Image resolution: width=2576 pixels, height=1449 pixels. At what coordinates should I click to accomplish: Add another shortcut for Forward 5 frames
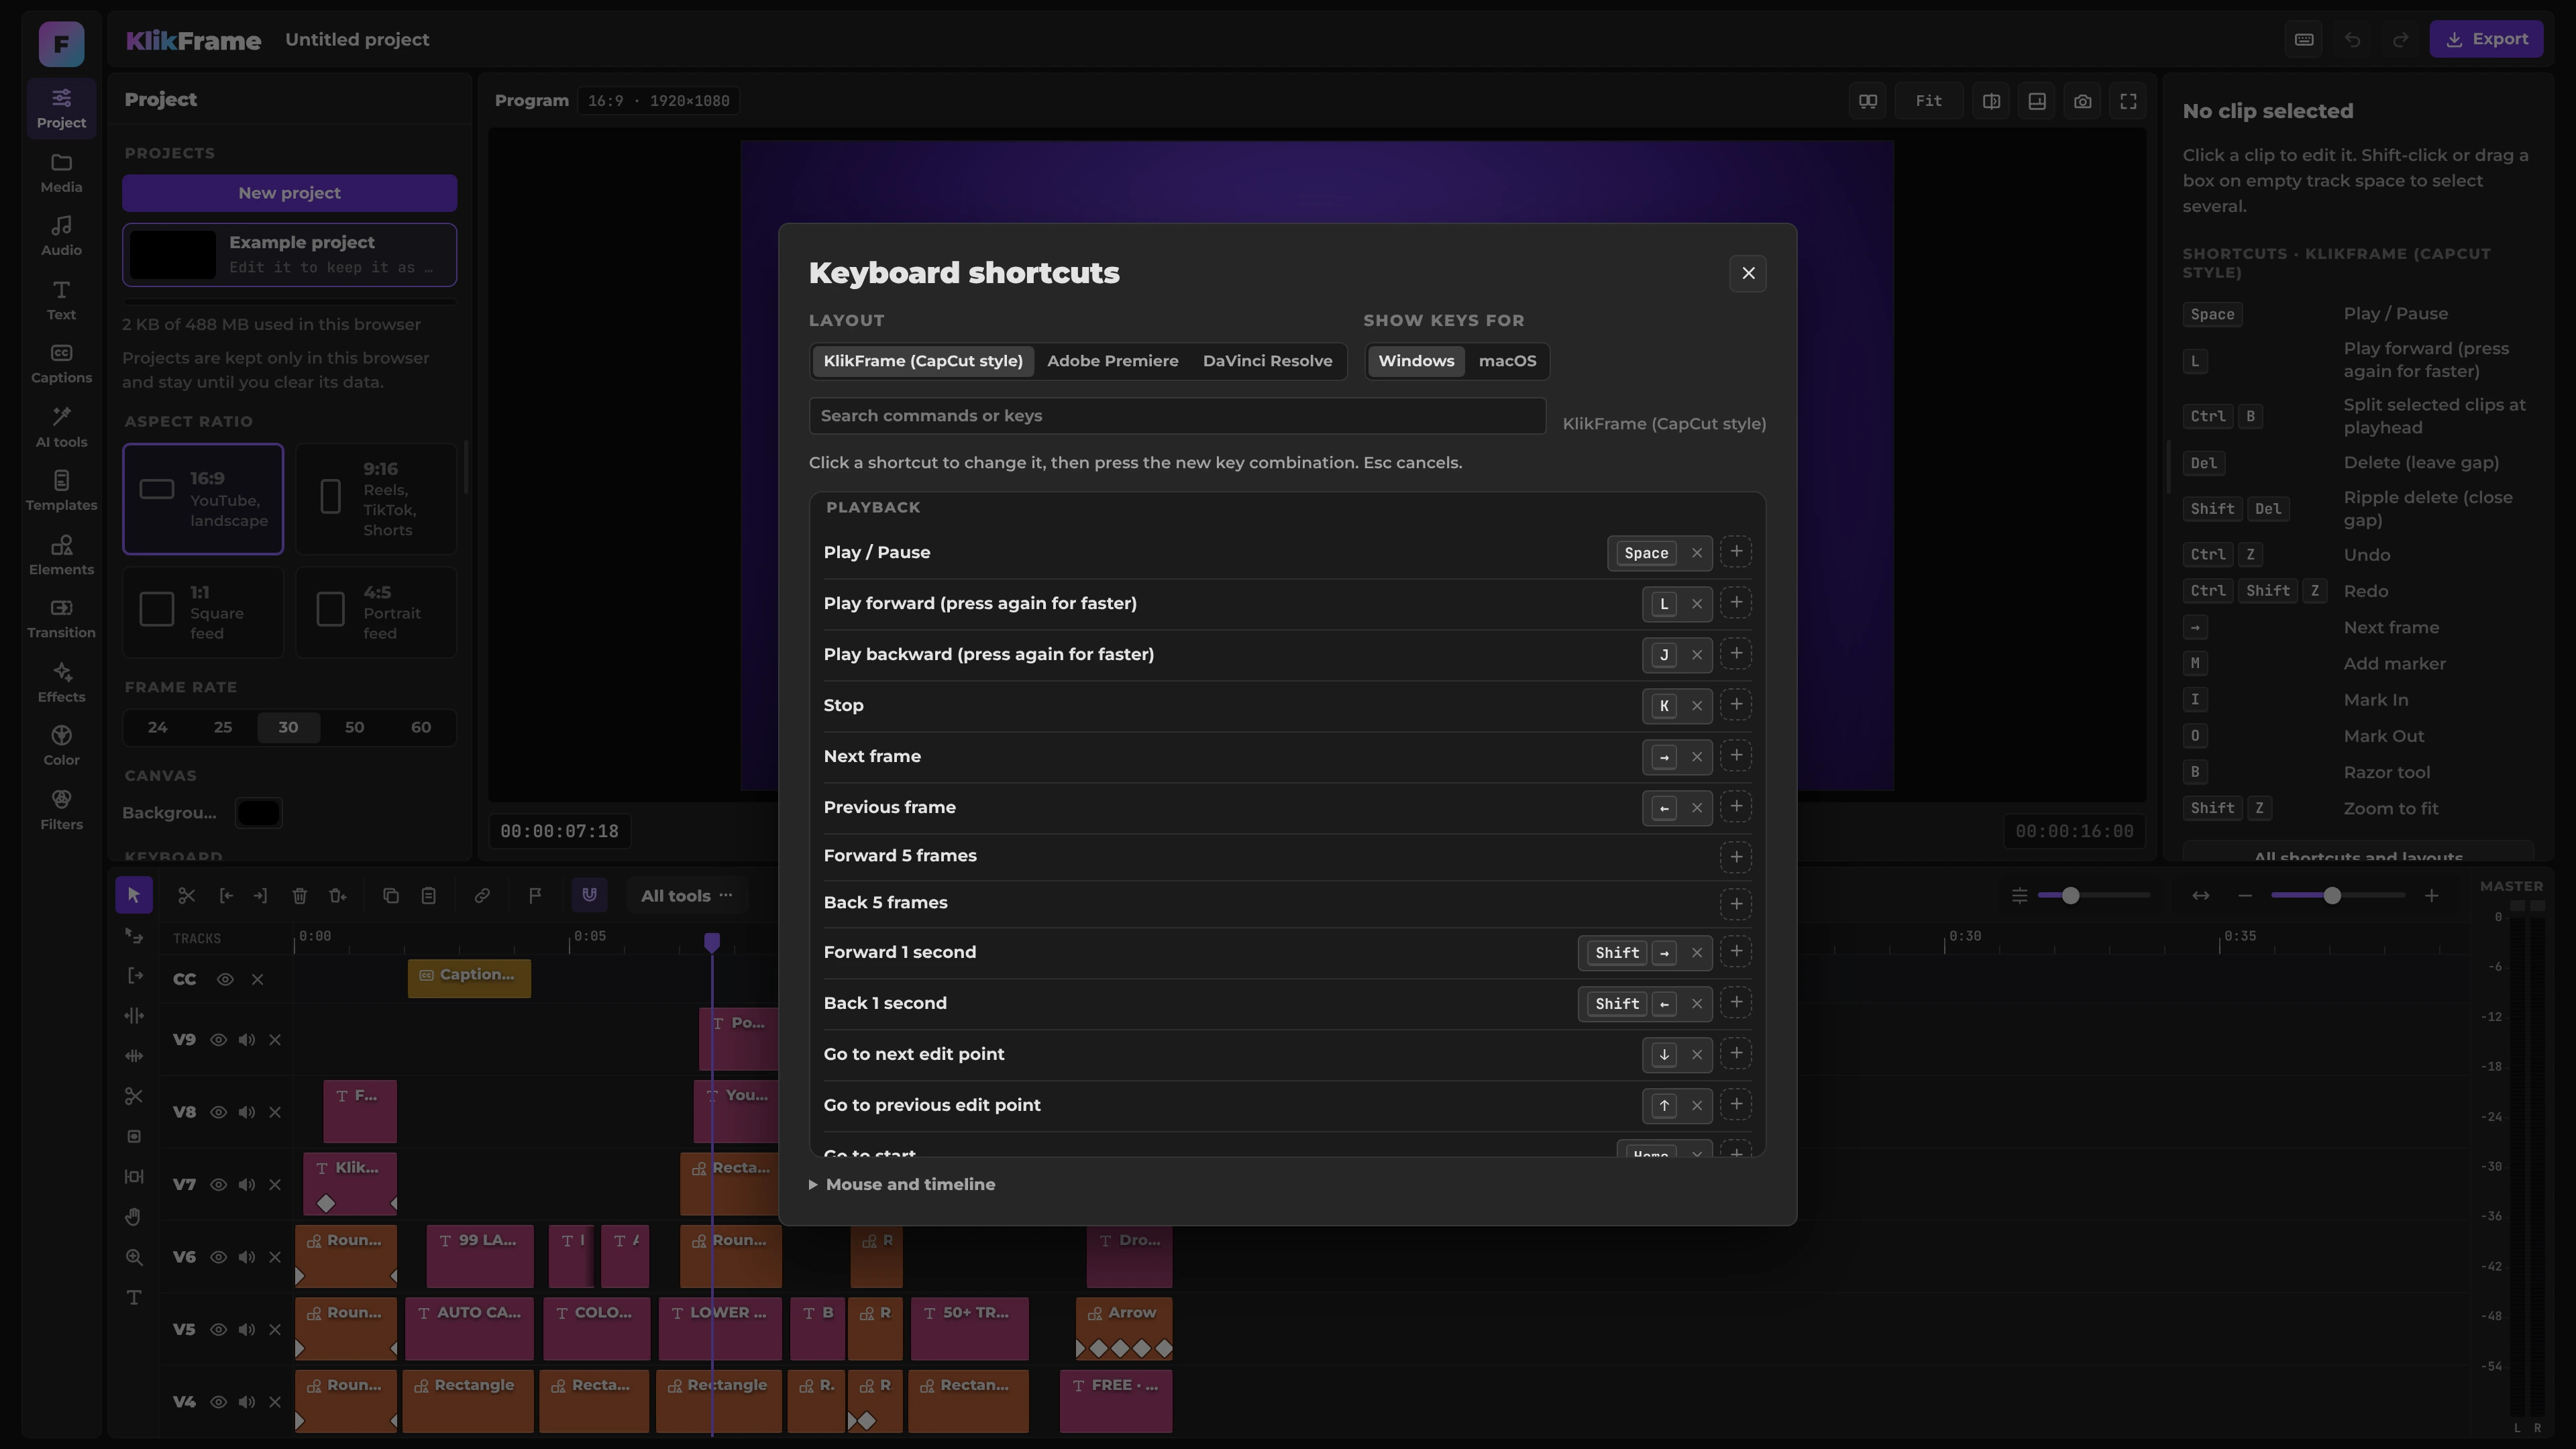(x=1736, y=857)
